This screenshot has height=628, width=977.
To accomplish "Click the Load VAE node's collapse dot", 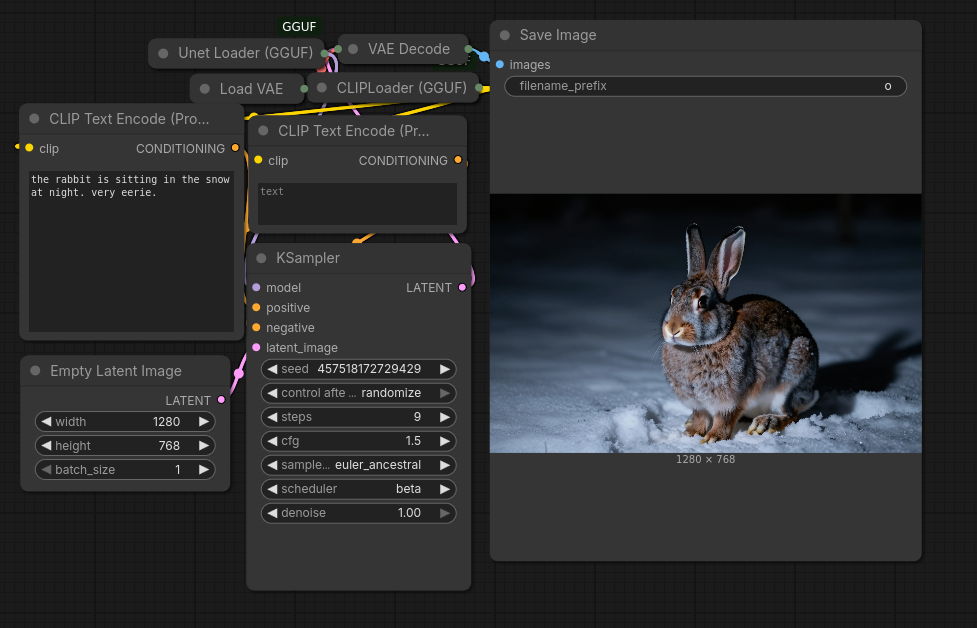I will (x=205, y=89).
